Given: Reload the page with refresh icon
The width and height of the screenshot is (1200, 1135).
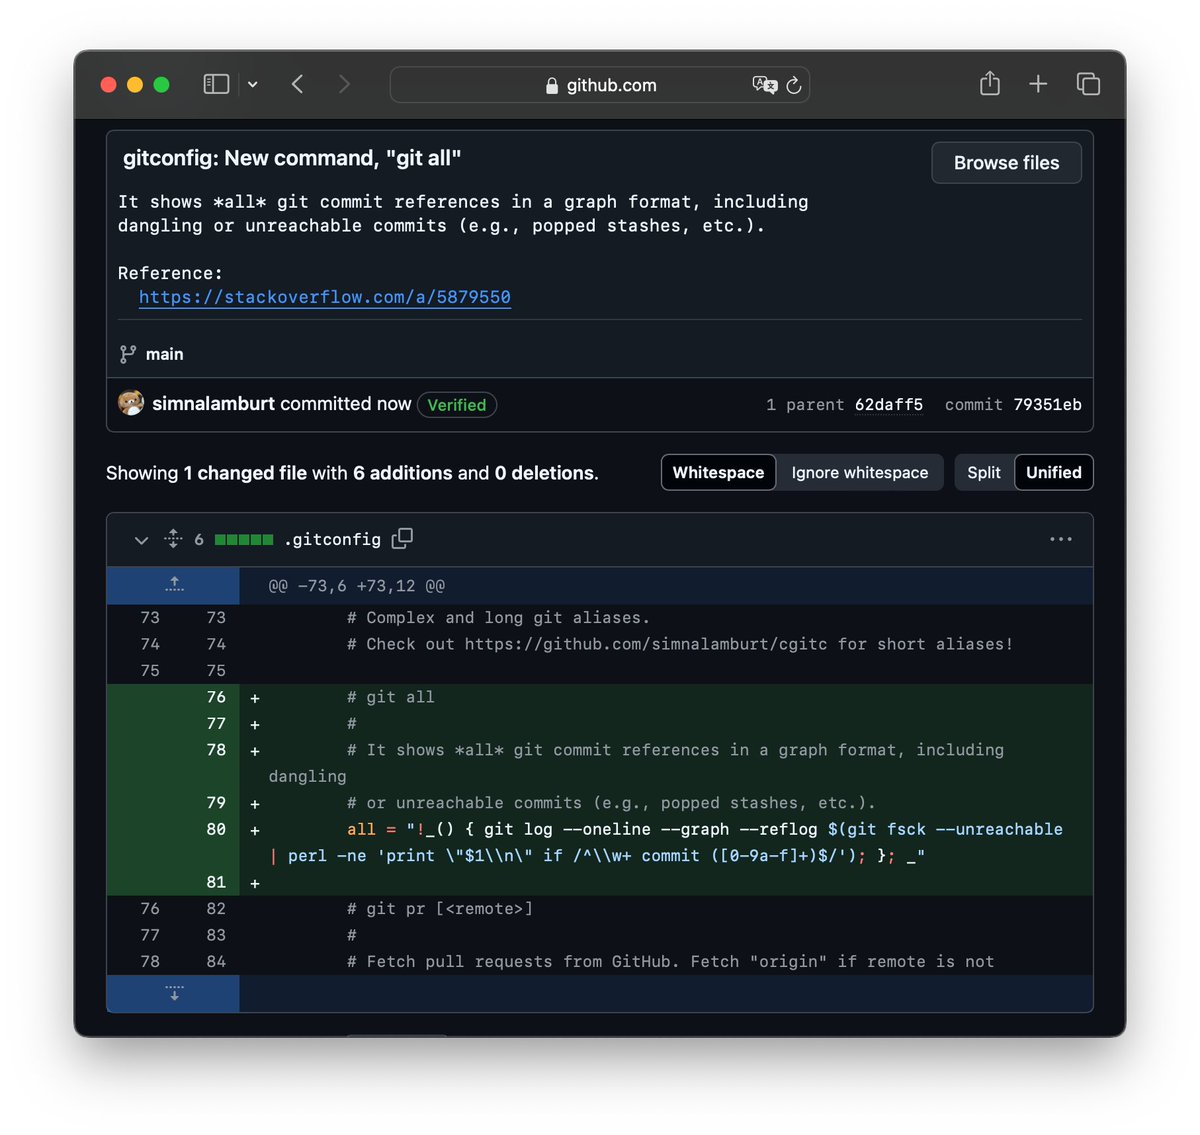Looking at the screenshot, I should click(794, 85).
